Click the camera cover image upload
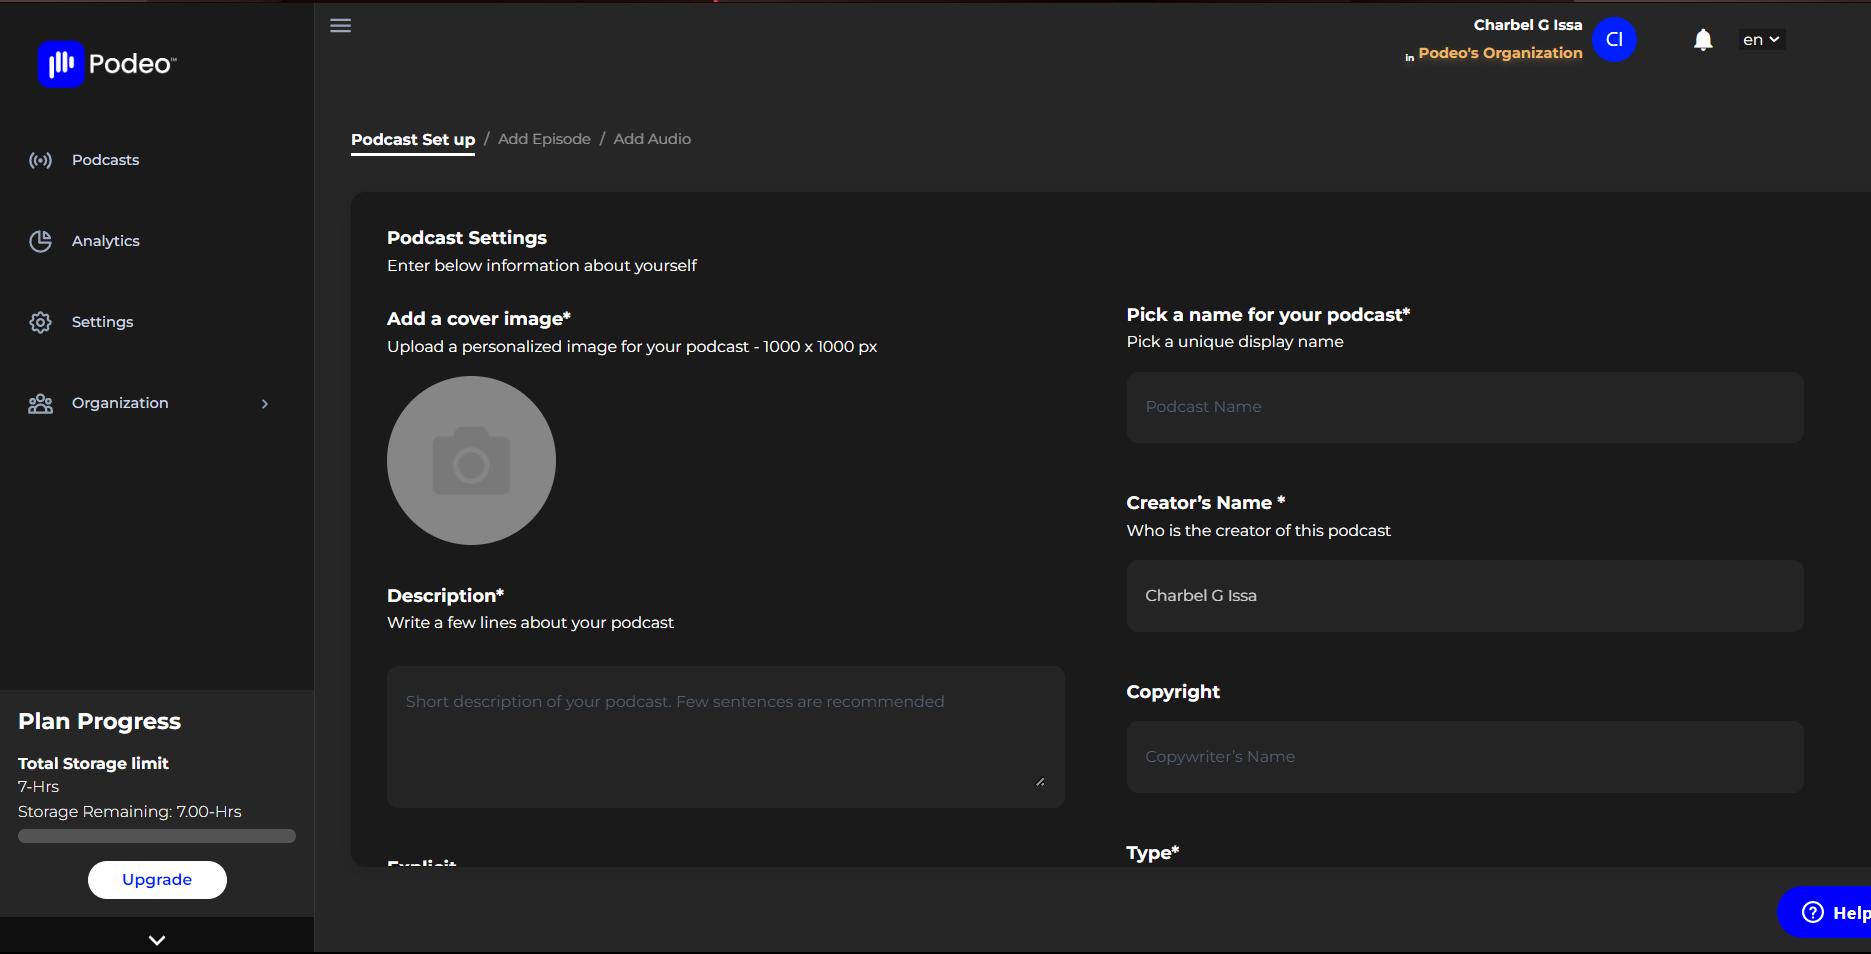The width and height of the screenshot is (1871, 954). [471, 460]
